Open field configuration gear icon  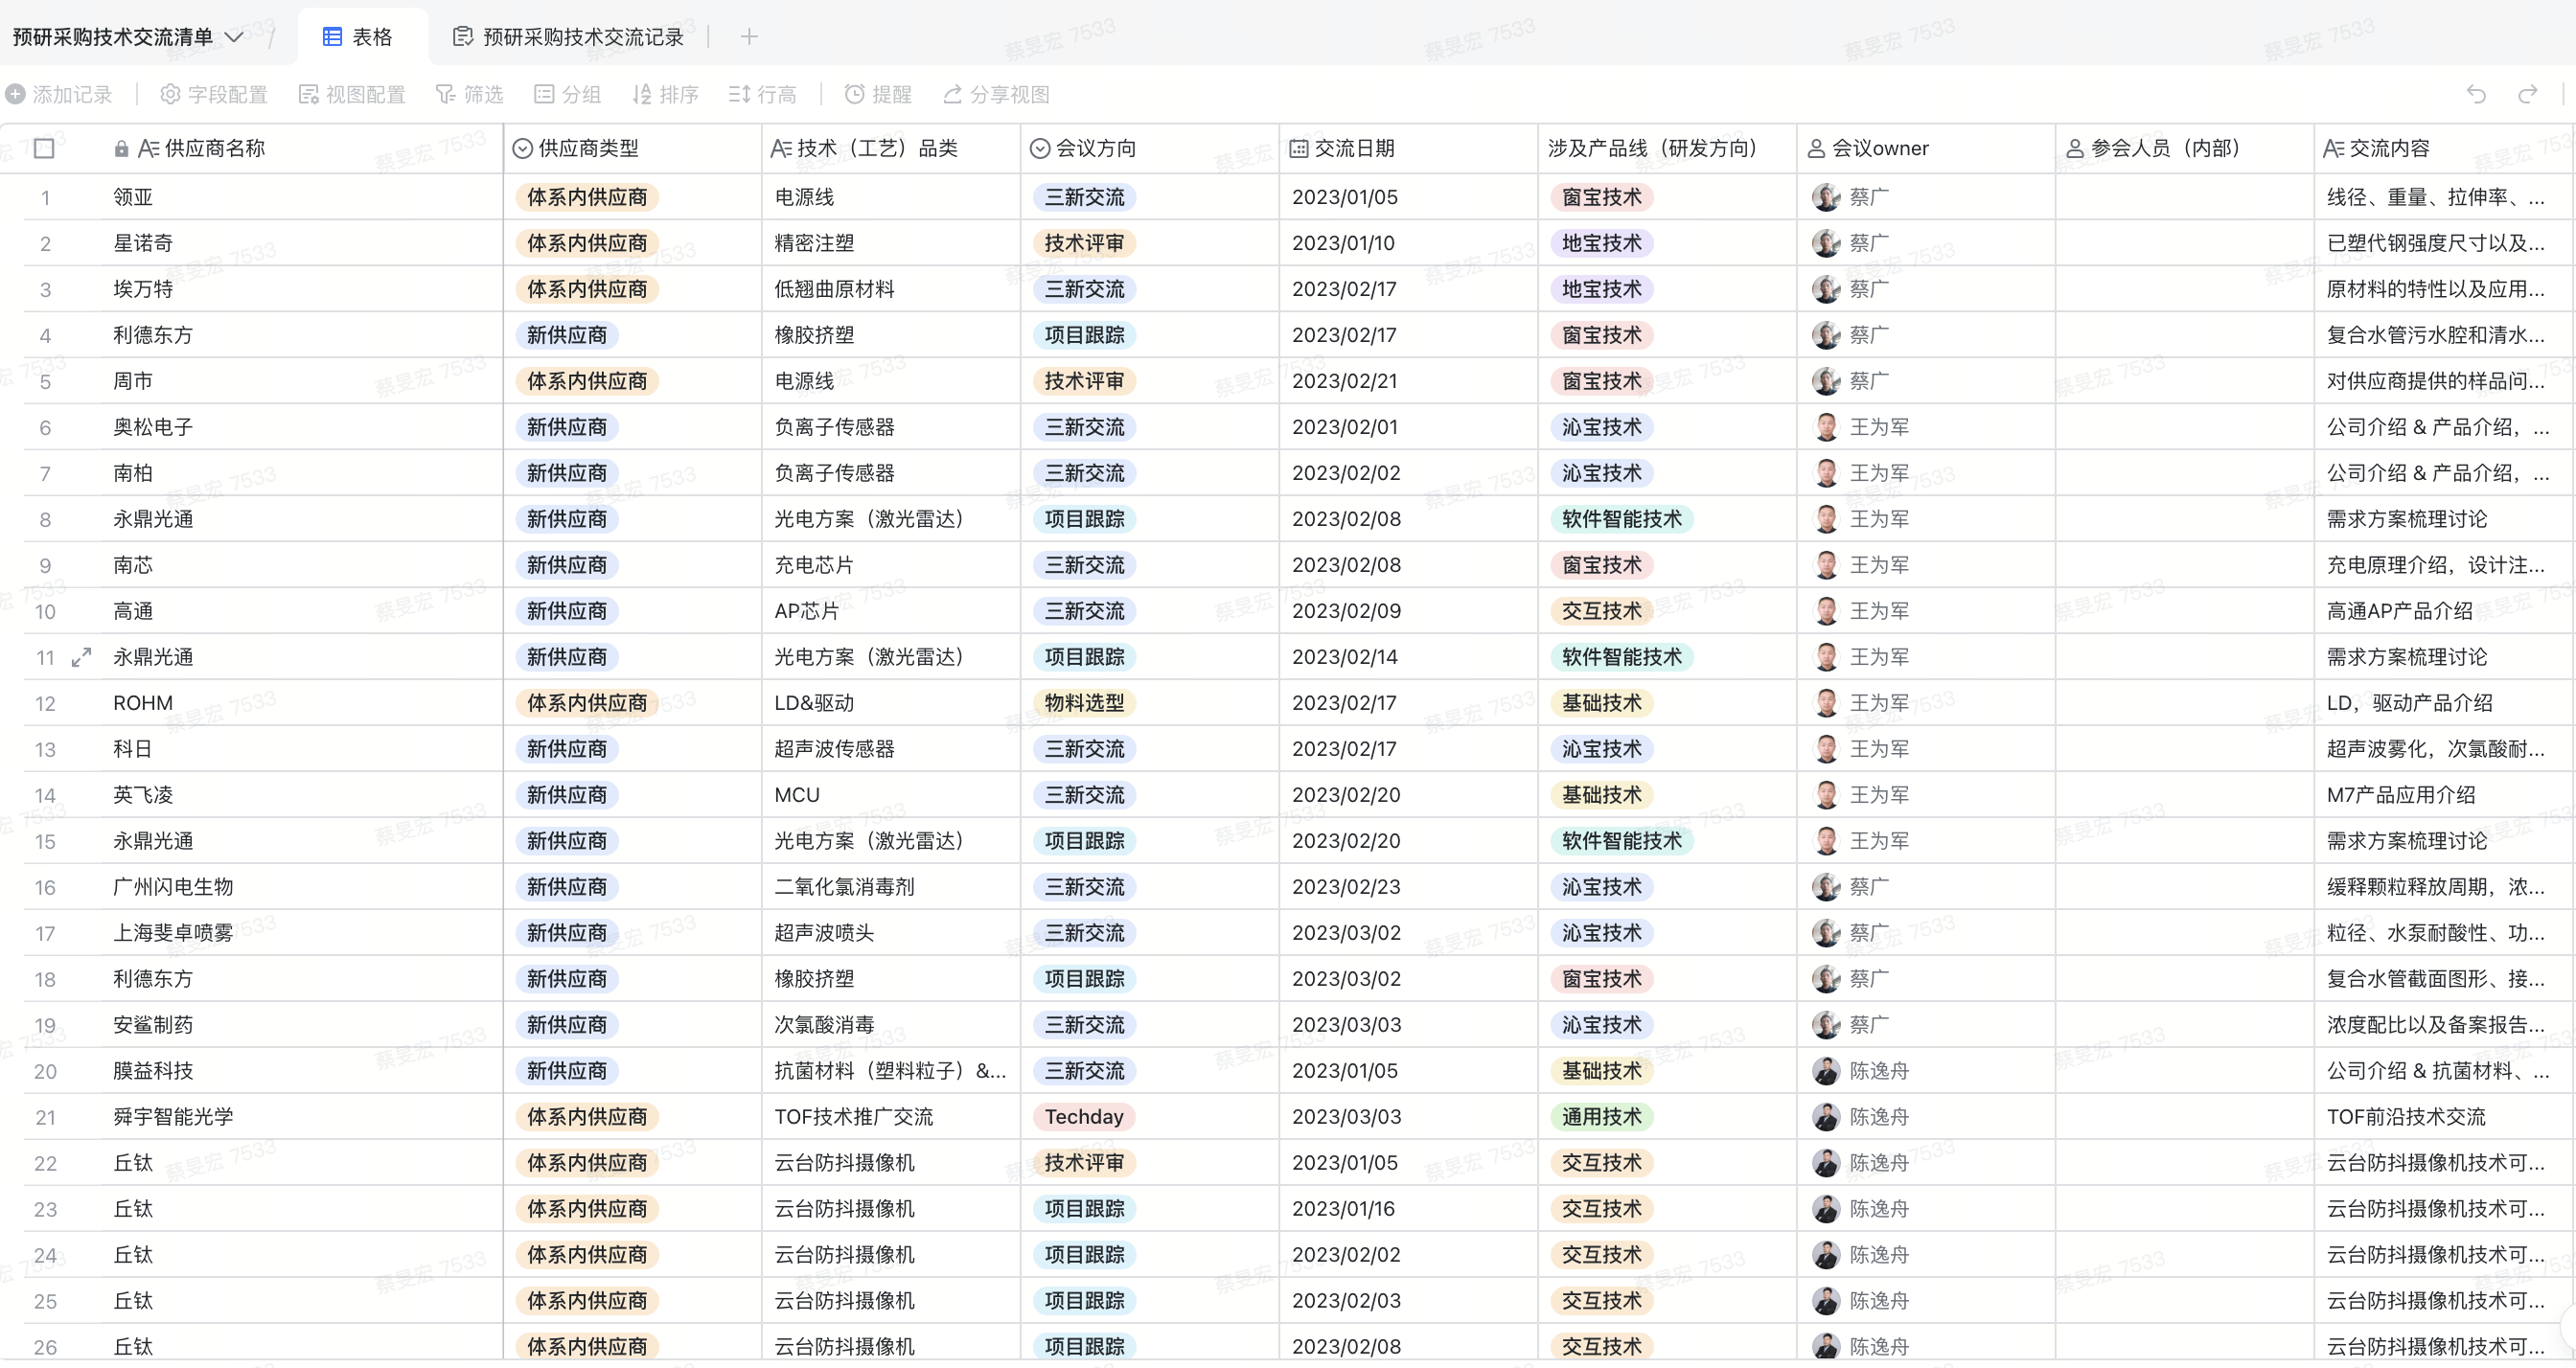coord(171,94)
